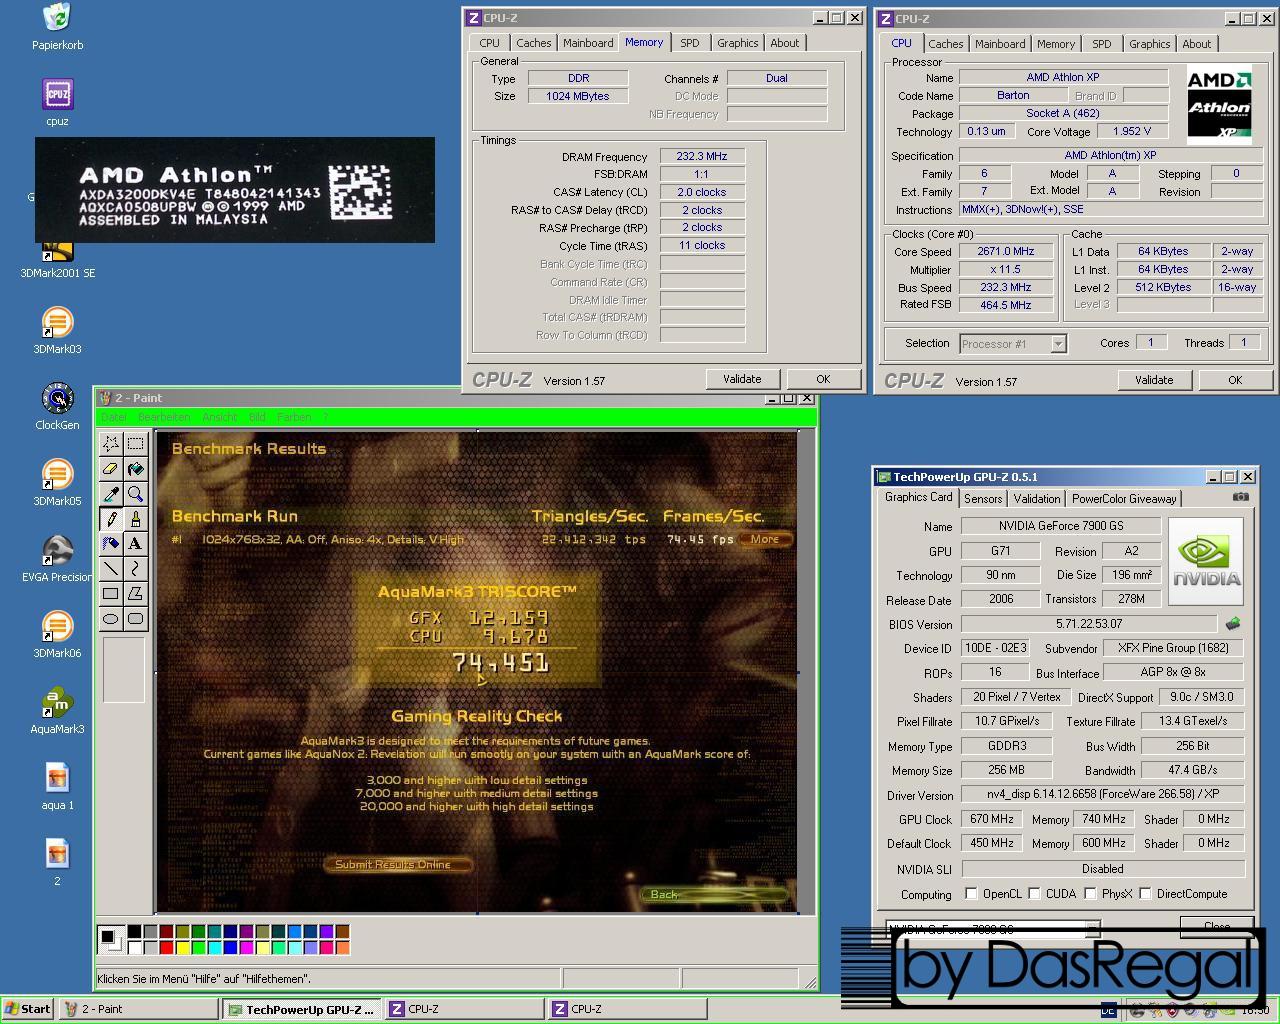Launch 3DMark05 desktop shortcut
Viewport: 1280px width, 1024px height.
click(57, 483)
